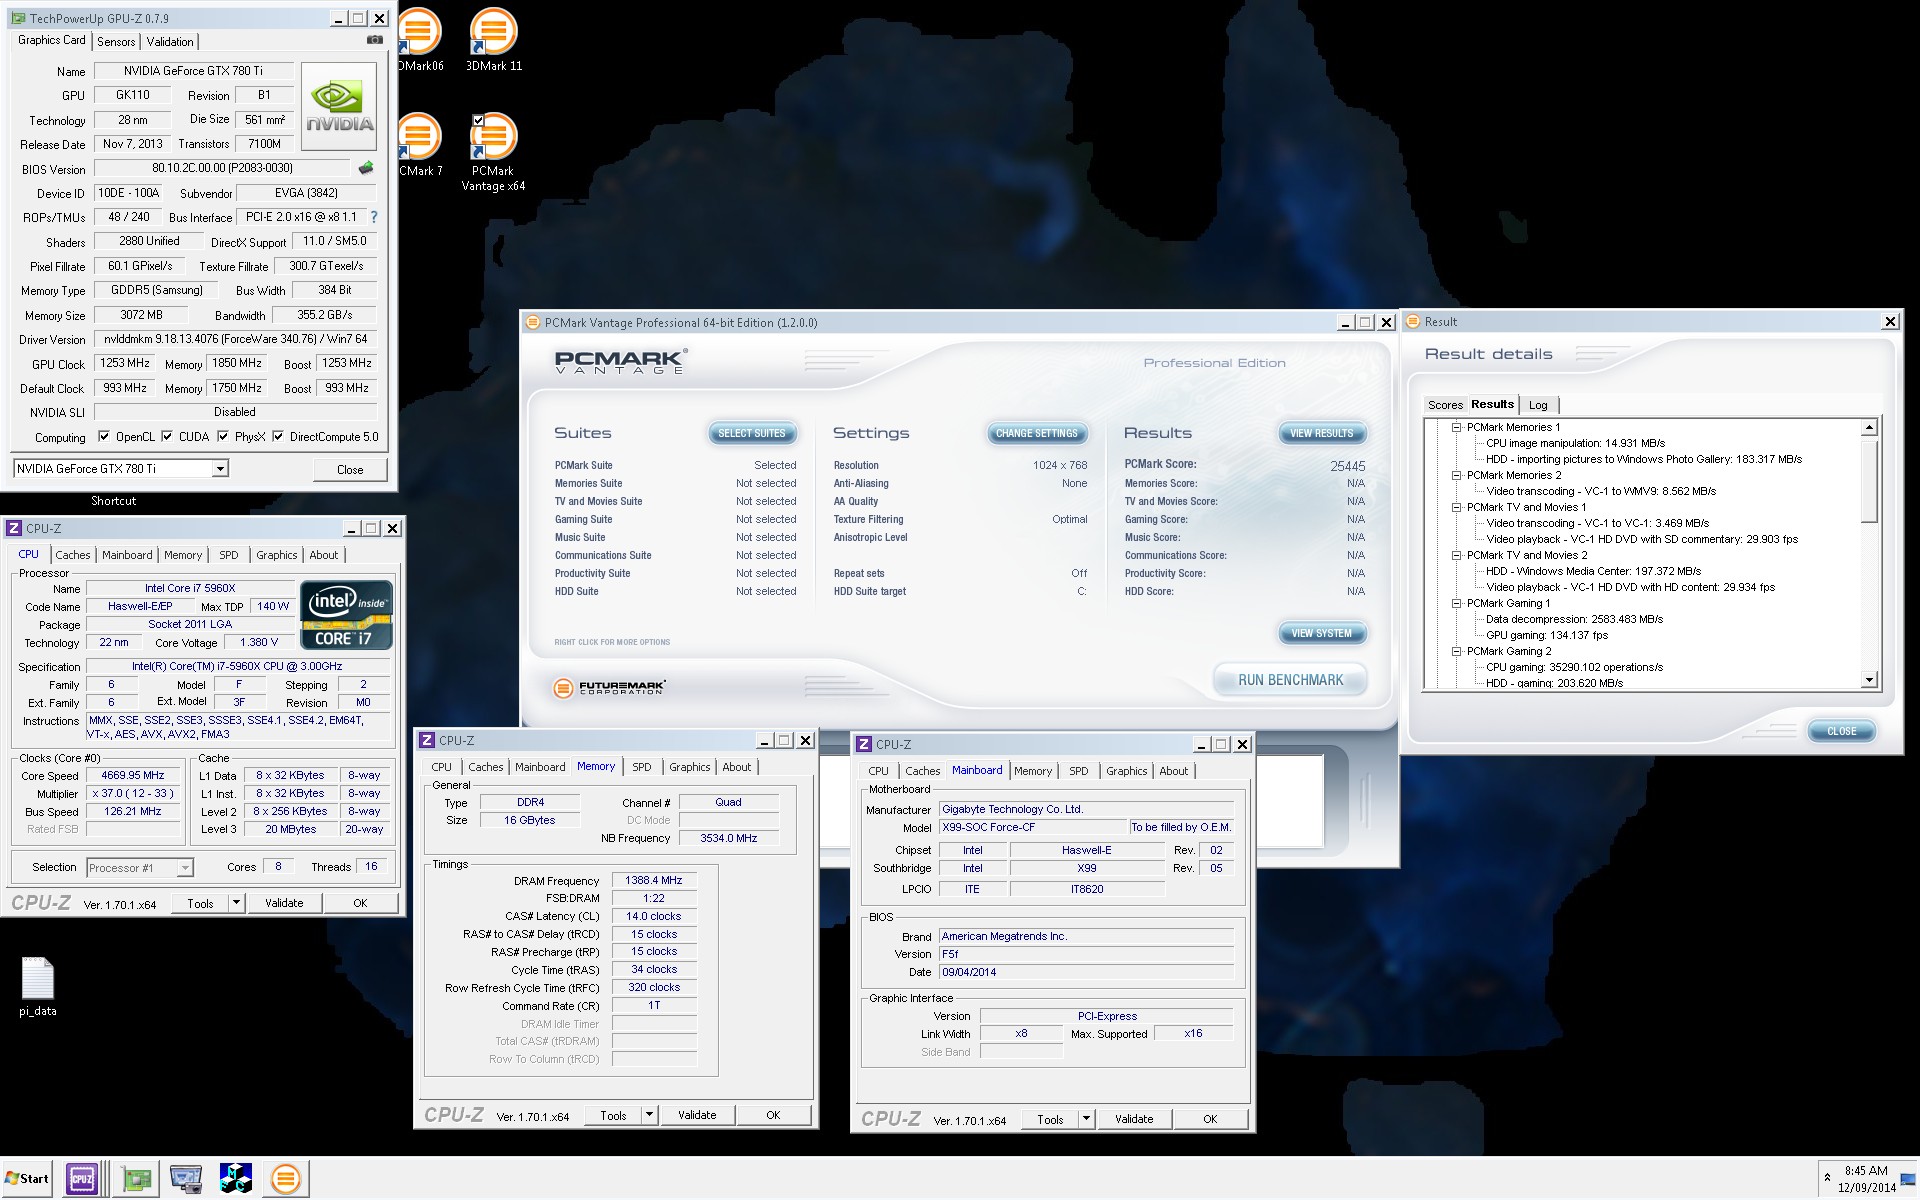
Task: Click the clock in the system tray
Action: [x=1866, y=1179]
